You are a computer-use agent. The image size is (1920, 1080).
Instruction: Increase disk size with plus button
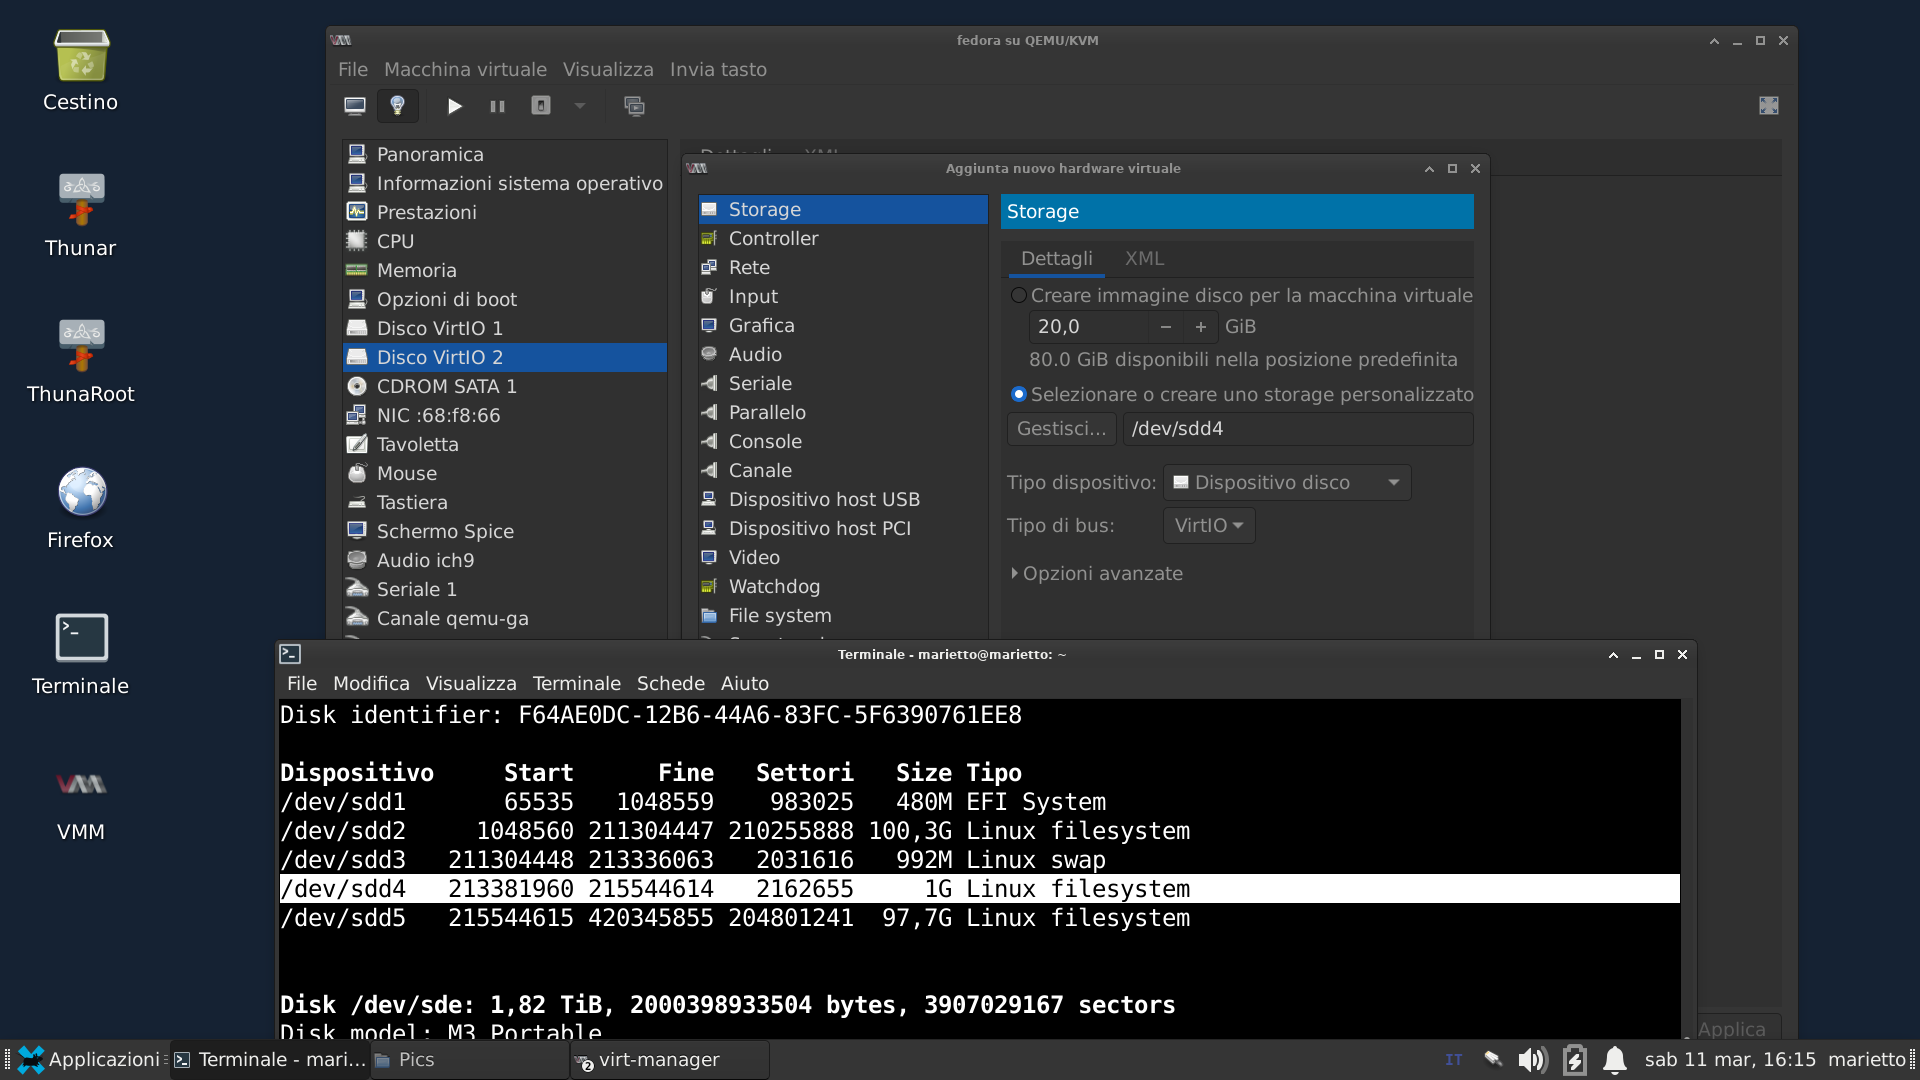pos(1201,327)
